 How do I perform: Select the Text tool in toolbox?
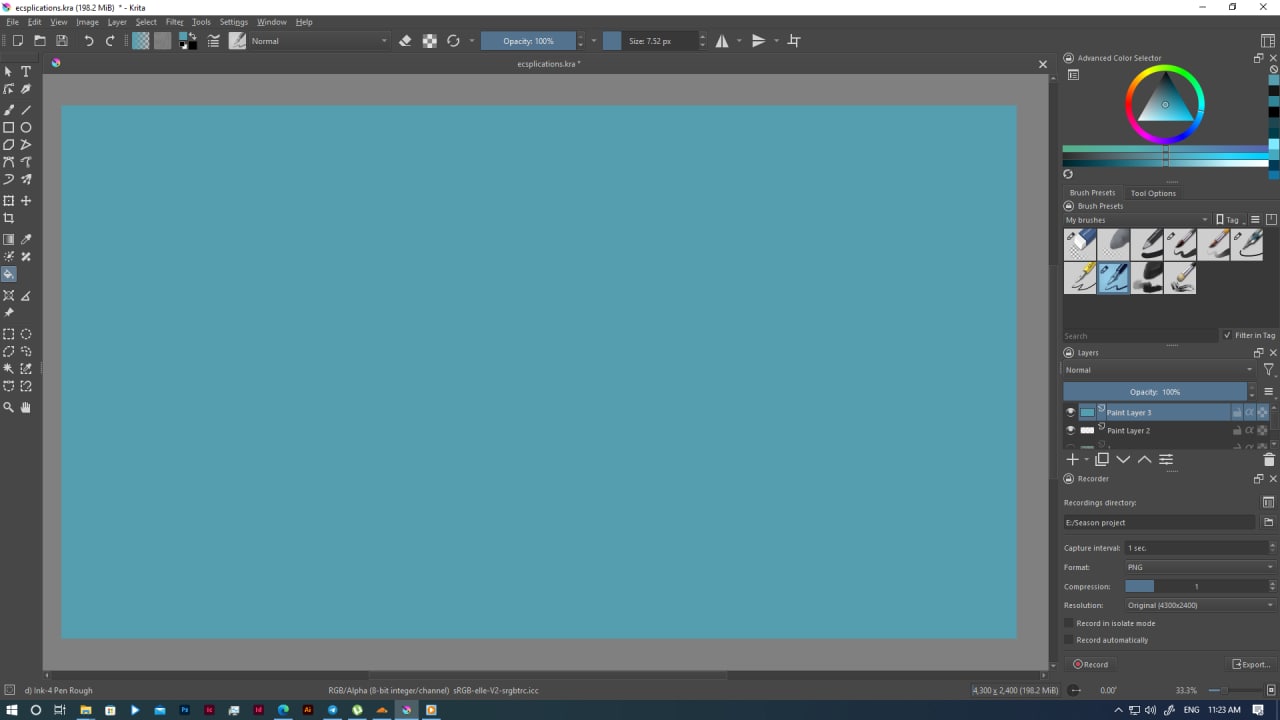26,72
